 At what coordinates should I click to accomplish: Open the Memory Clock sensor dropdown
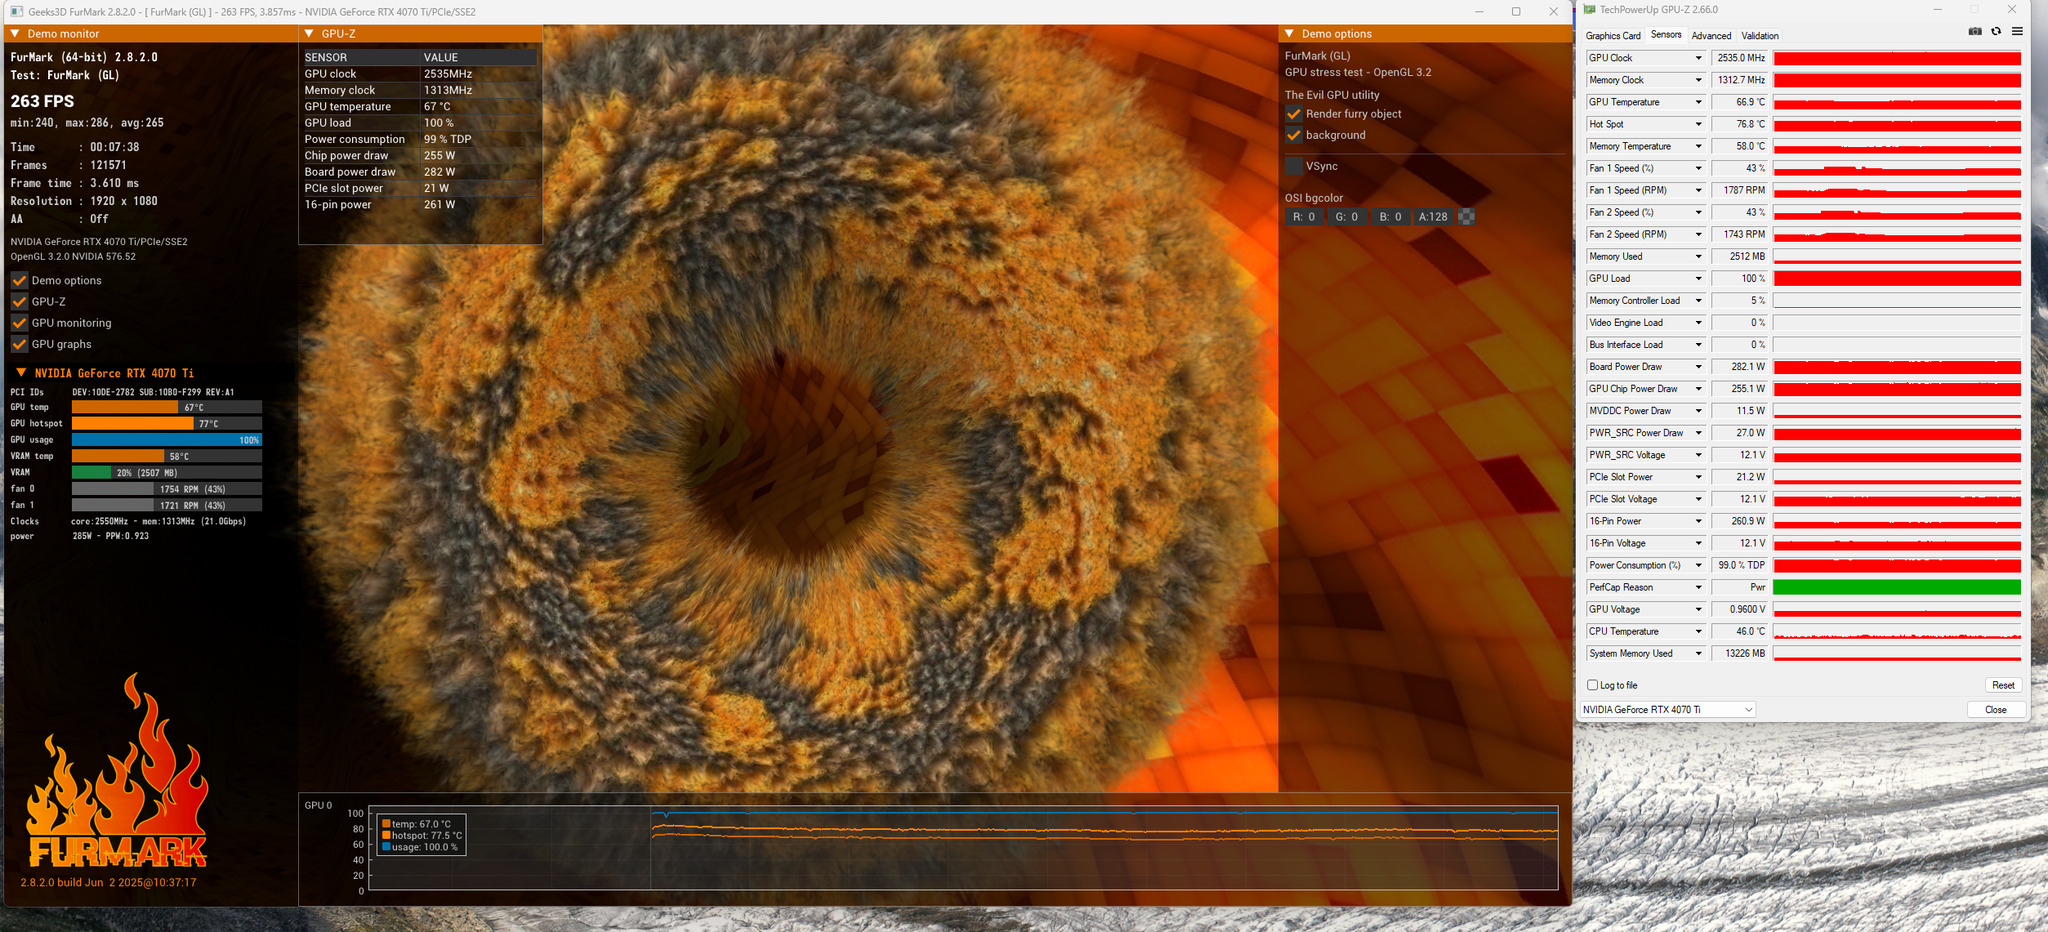1698,80
